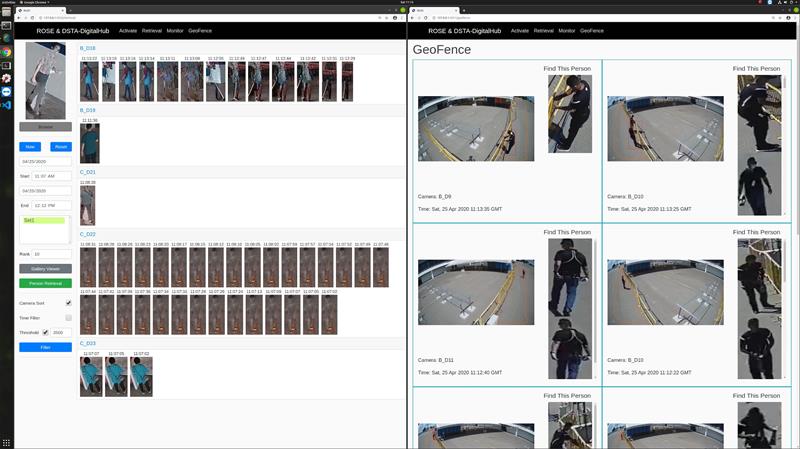
Task: Open the start date picker field
Action: [45, 161]
